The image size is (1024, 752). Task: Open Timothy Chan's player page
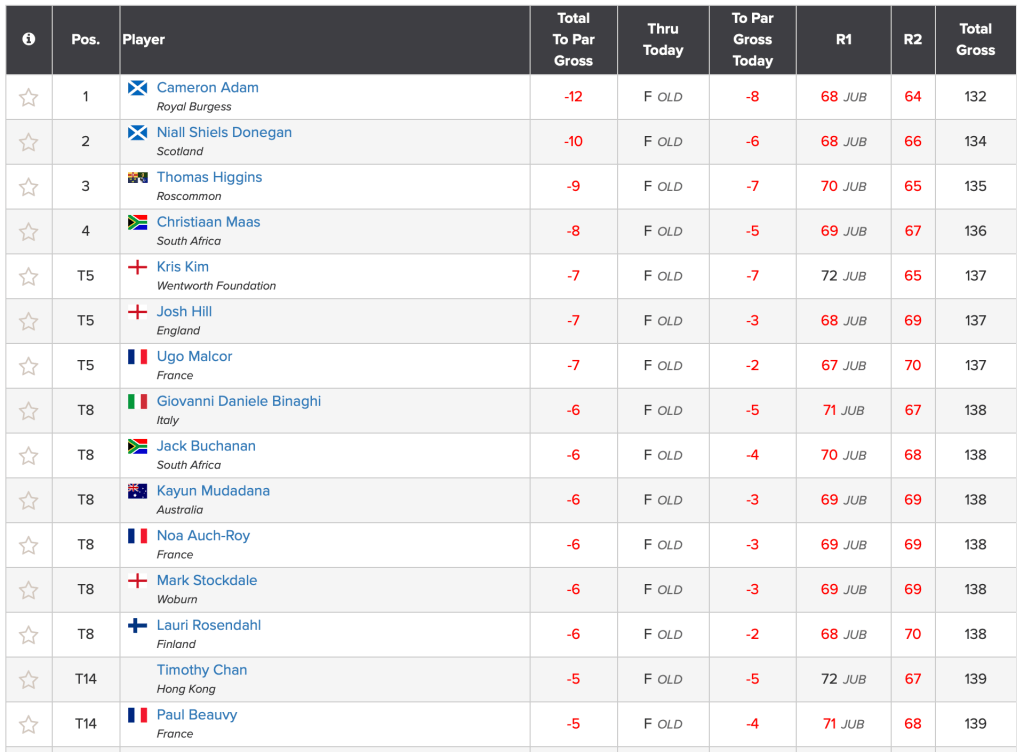point(201,670)
